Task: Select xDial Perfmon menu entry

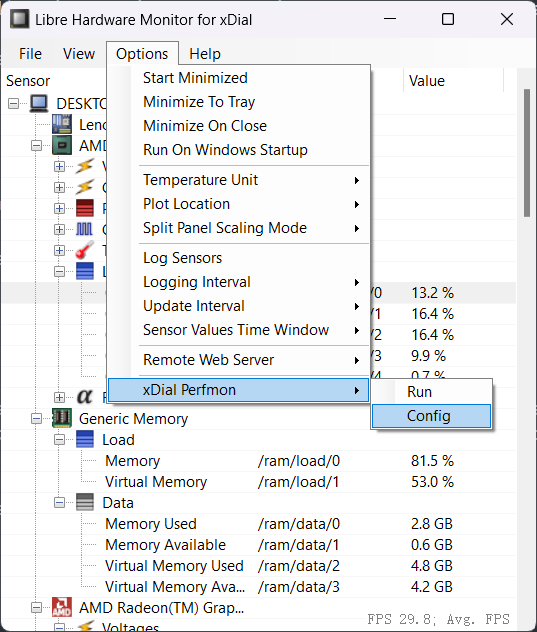Action: click(239, 390)
